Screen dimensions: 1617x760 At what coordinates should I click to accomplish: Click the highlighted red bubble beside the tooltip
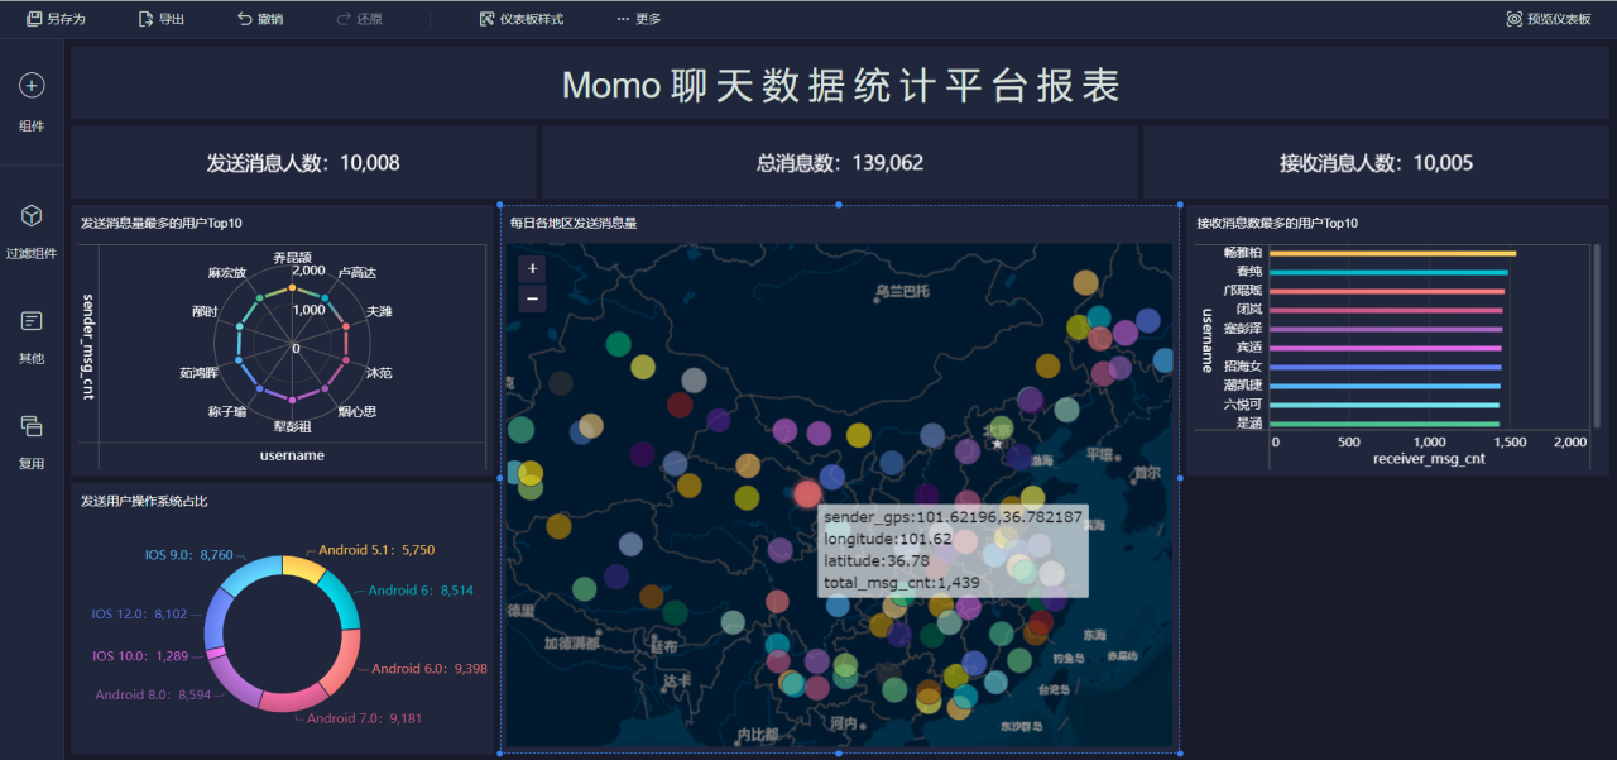(807, 493)
